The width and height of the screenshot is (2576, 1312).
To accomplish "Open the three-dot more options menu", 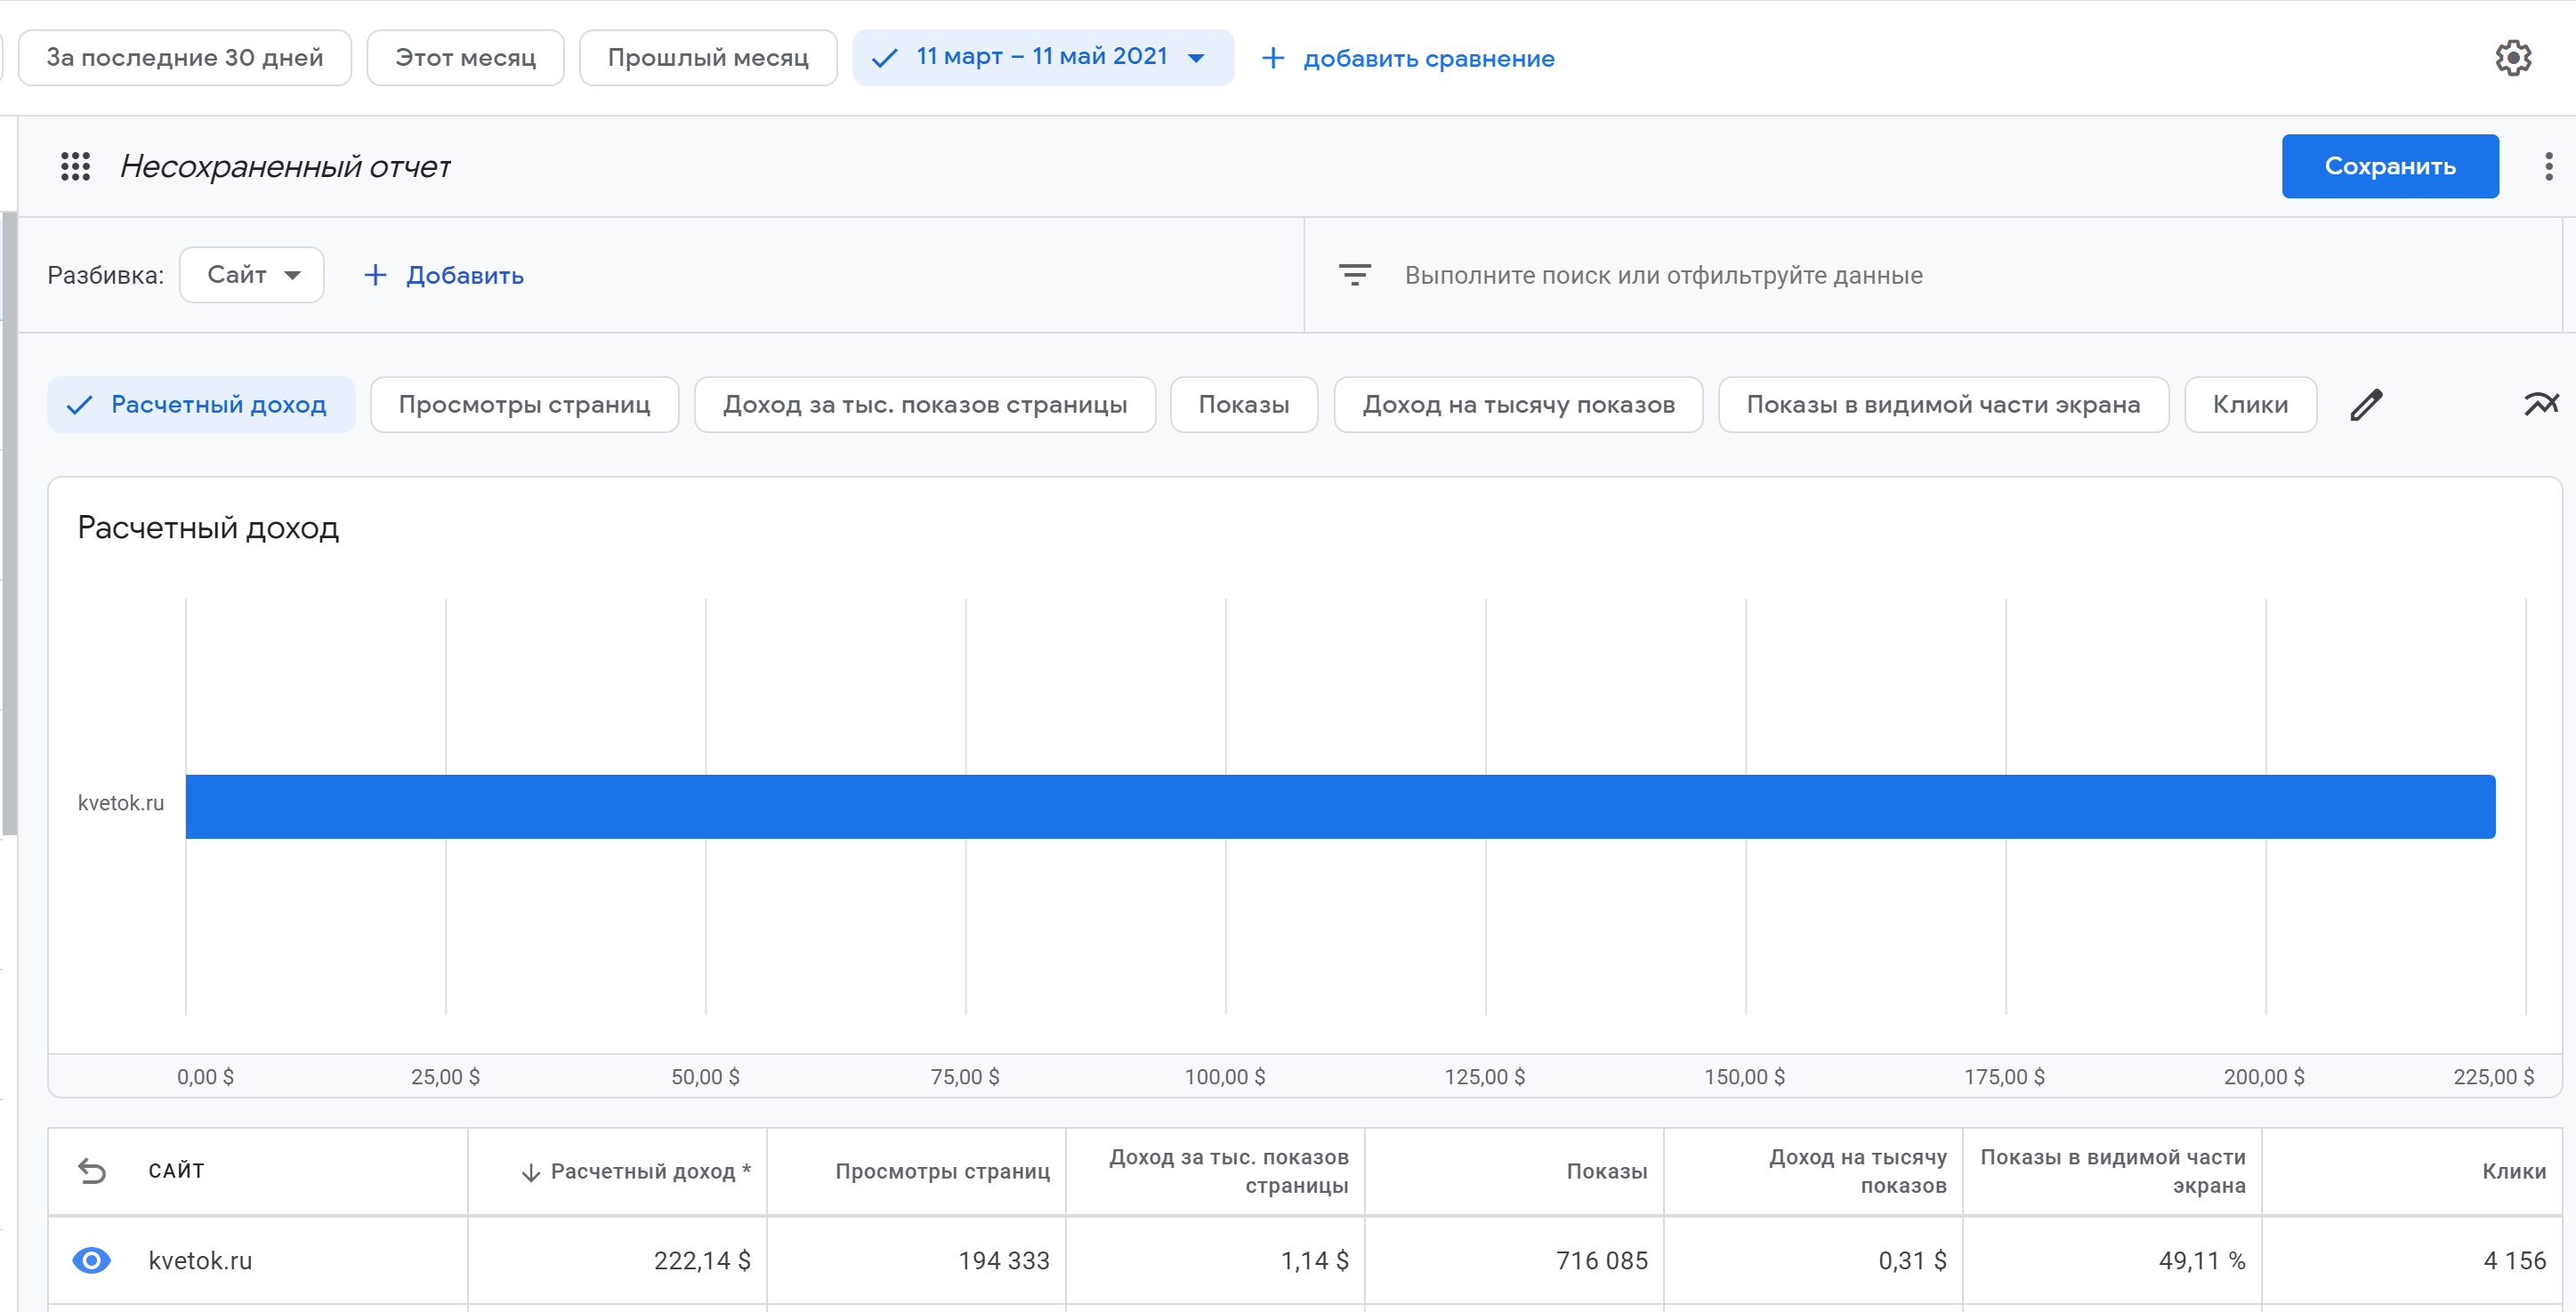I will [2548, 166].
